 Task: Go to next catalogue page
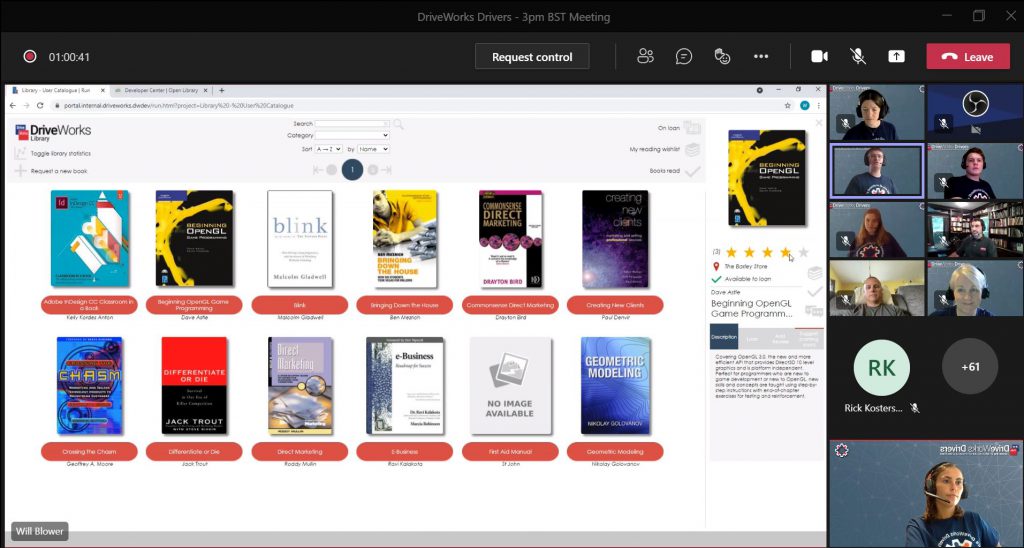[372, 170]
